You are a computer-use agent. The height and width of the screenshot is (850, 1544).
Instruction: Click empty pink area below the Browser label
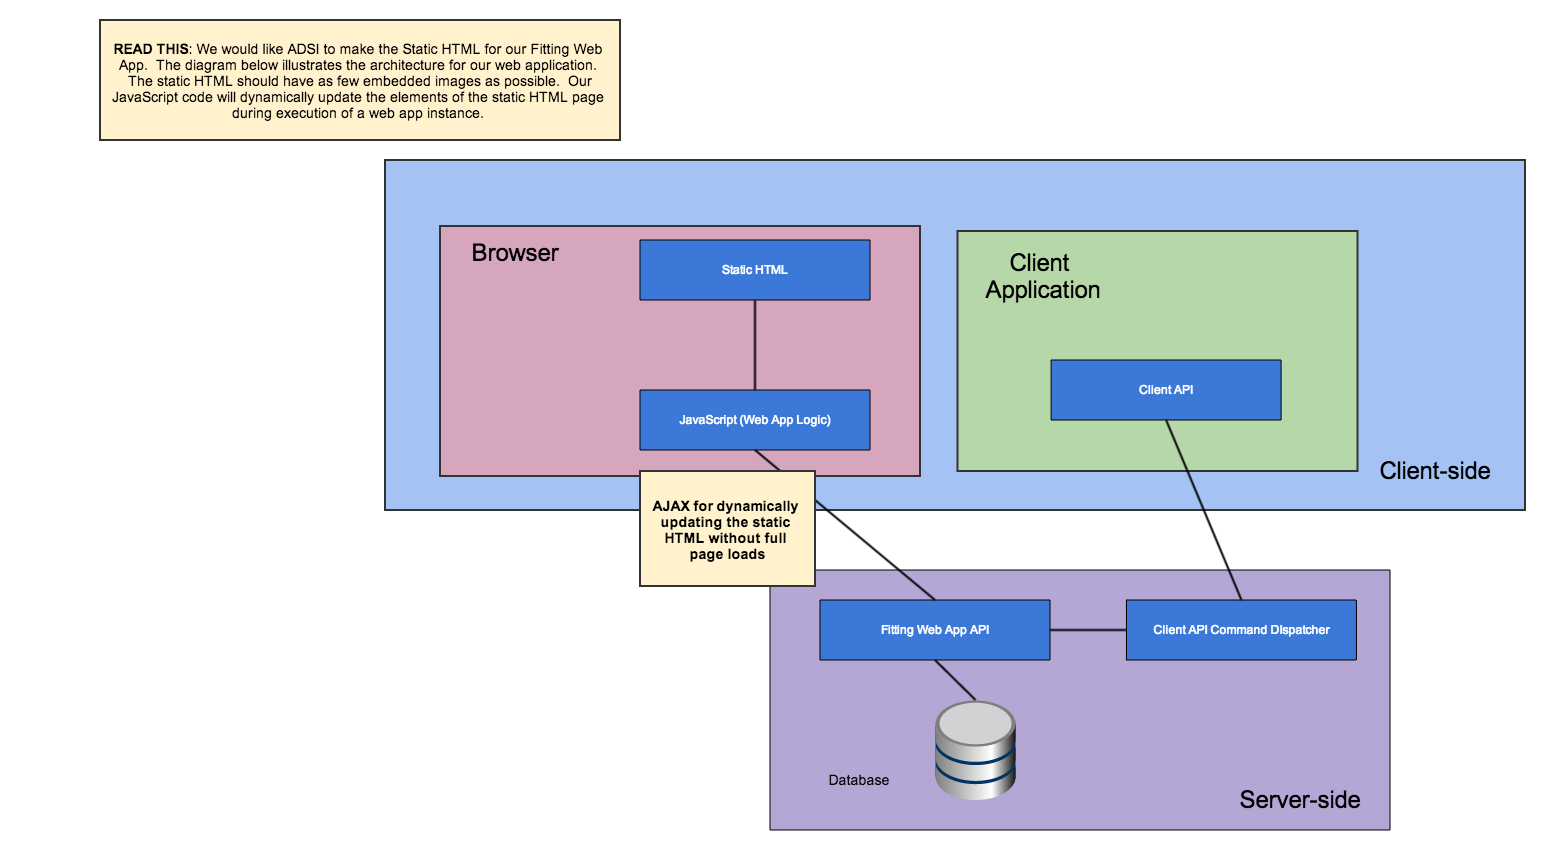coord(530,380)
